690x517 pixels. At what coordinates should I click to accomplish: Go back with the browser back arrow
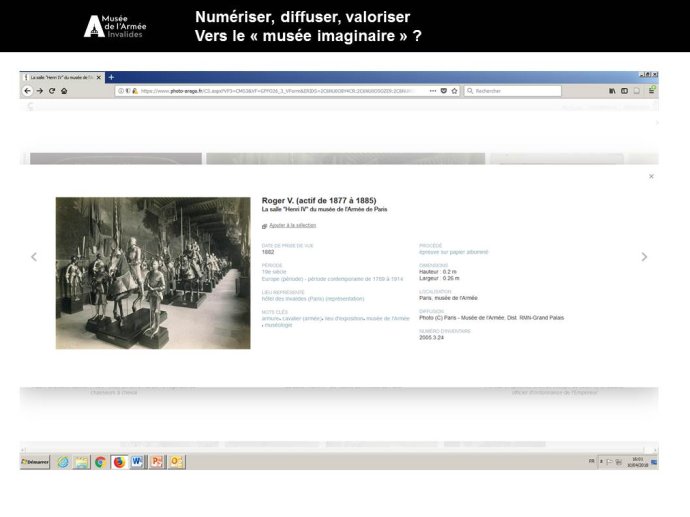pos(28,91)
